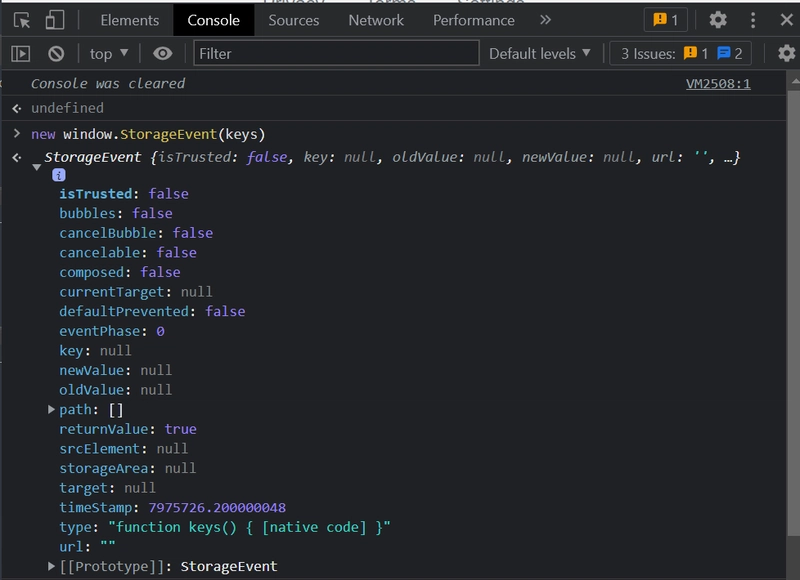Viewport: 800px width, 580px height.
Task: Open the three-dot customize DevTools menu
Action: [x=753, y=20]
